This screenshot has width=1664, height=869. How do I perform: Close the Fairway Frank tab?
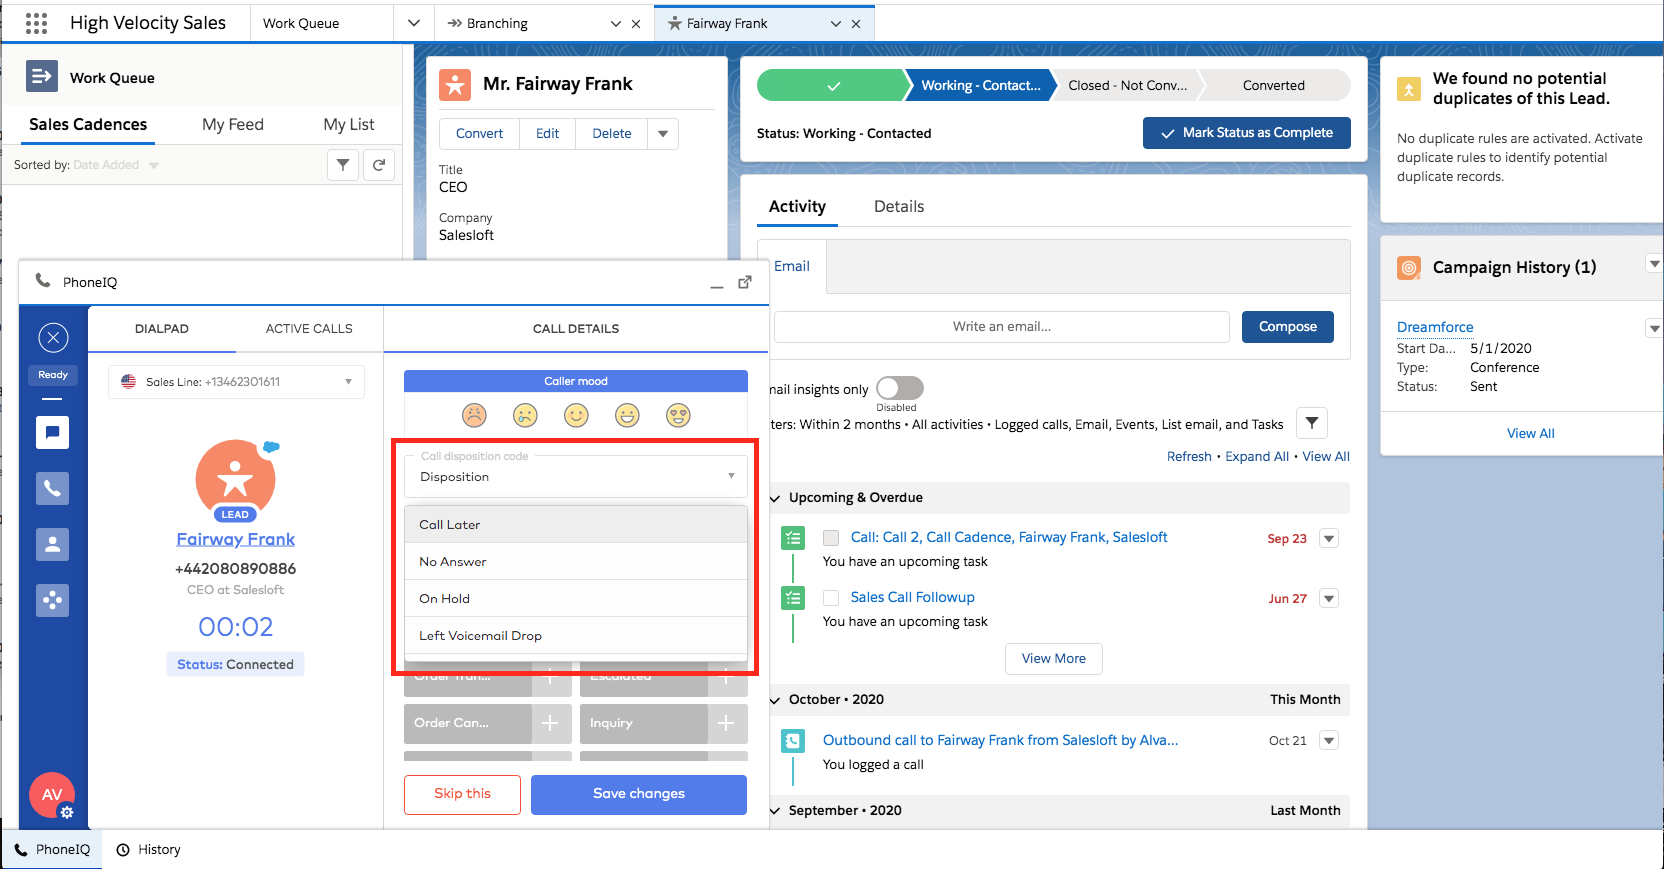tap(856, 24)
